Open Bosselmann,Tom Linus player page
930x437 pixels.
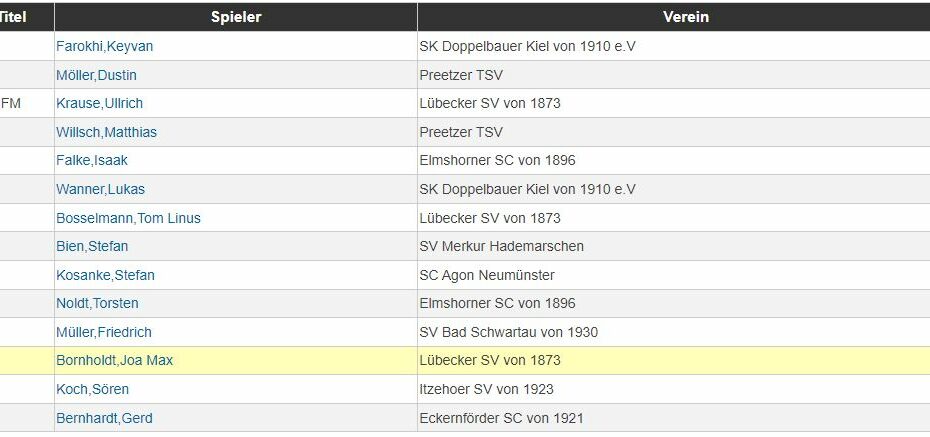[128, 218]
